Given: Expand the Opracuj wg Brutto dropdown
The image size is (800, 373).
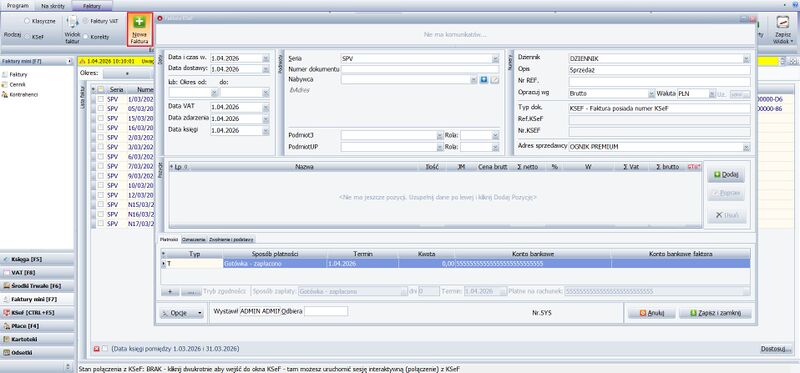Looking at the screenshot, I should click(x=652, y=94).
